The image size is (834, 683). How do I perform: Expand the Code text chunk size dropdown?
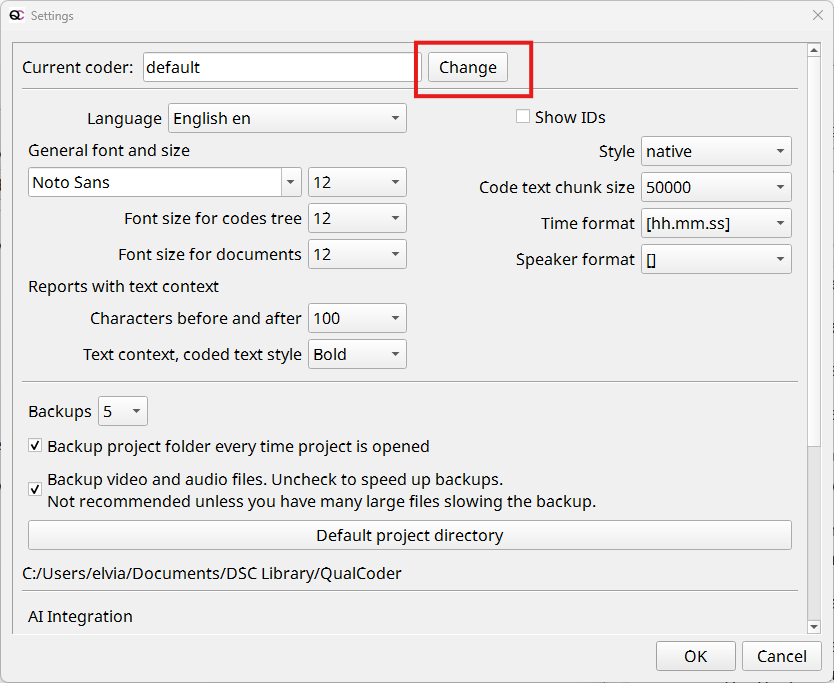click(x=715, y=187)
